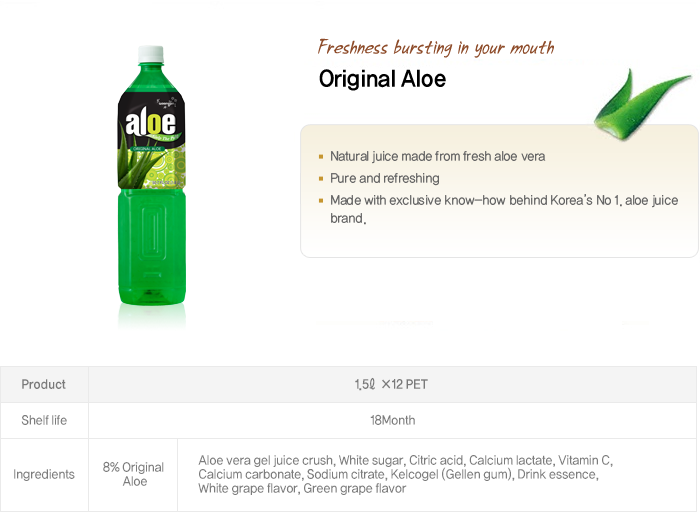The image size is (700, 515).
Task: Click the 'aloe' logo on bottle label
Action: pyautogui.click(x=150, y=123)
